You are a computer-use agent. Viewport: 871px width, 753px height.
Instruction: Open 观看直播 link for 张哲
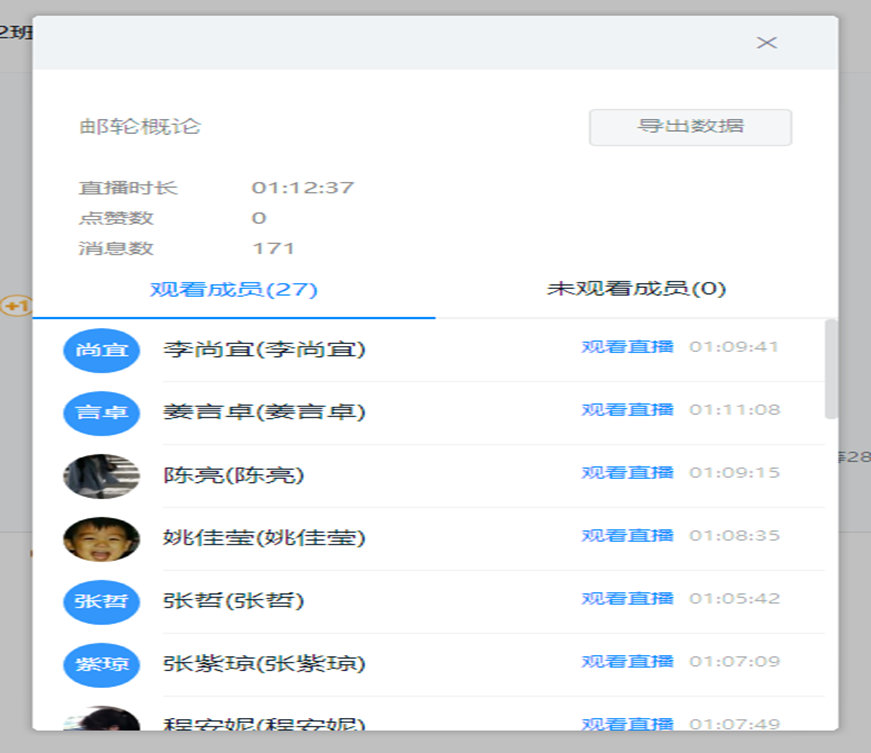627,599
